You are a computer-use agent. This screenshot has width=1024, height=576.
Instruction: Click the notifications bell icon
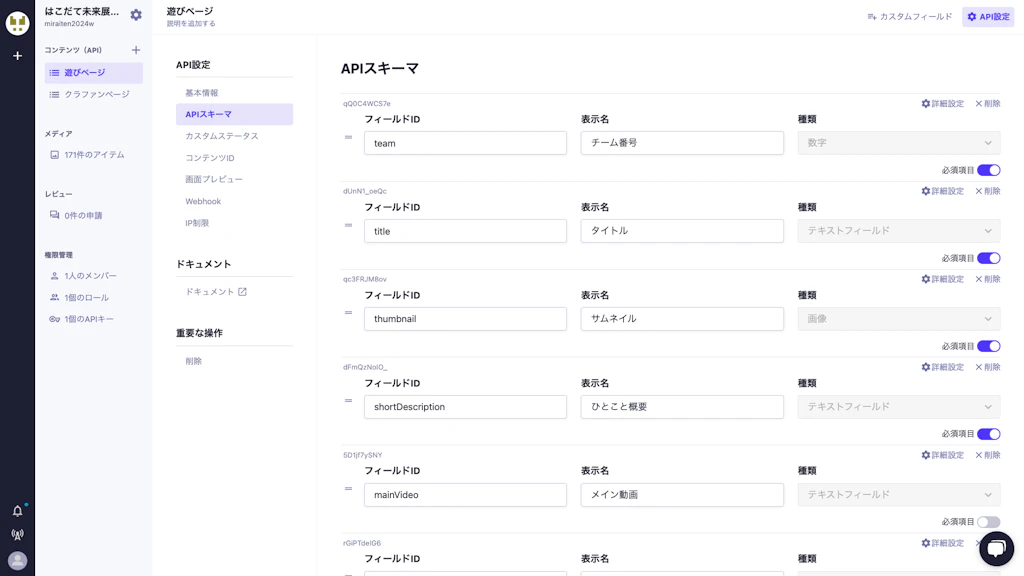(x=17, y=511)
